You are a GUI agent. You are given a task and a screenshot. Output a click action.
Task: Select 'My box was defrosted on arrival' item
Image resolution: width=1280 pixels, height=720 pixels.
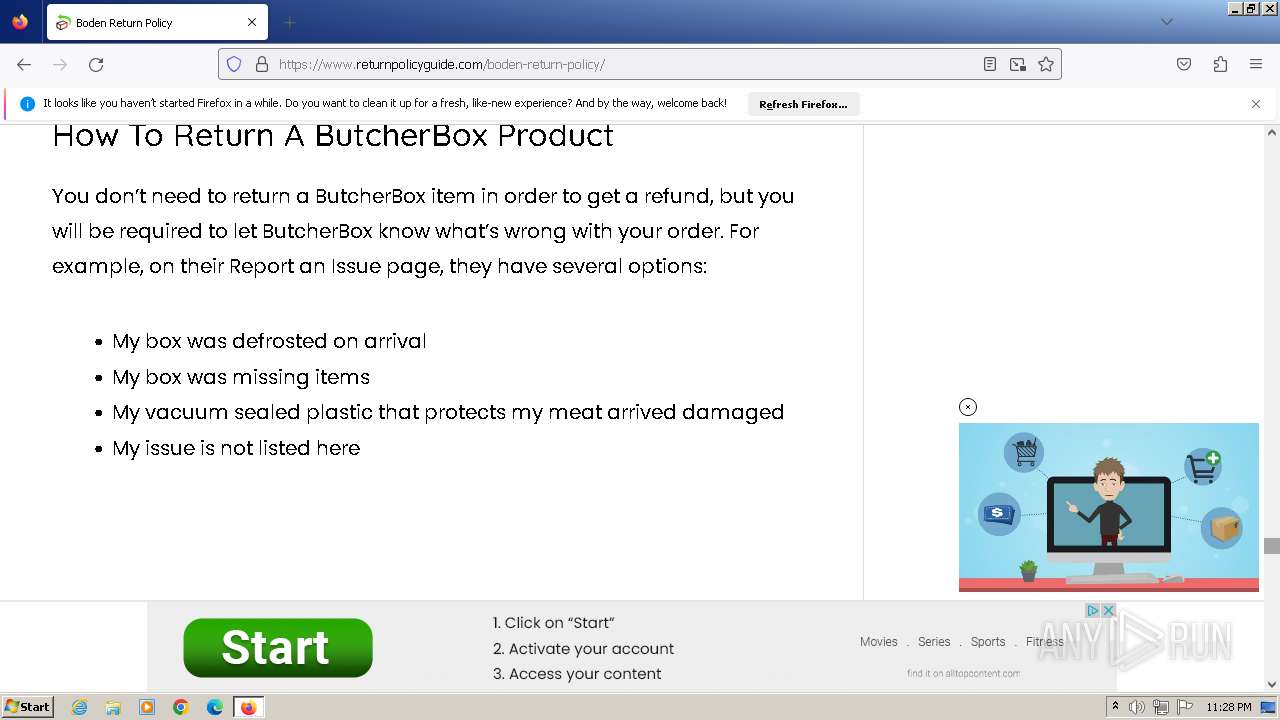(269, 341)
